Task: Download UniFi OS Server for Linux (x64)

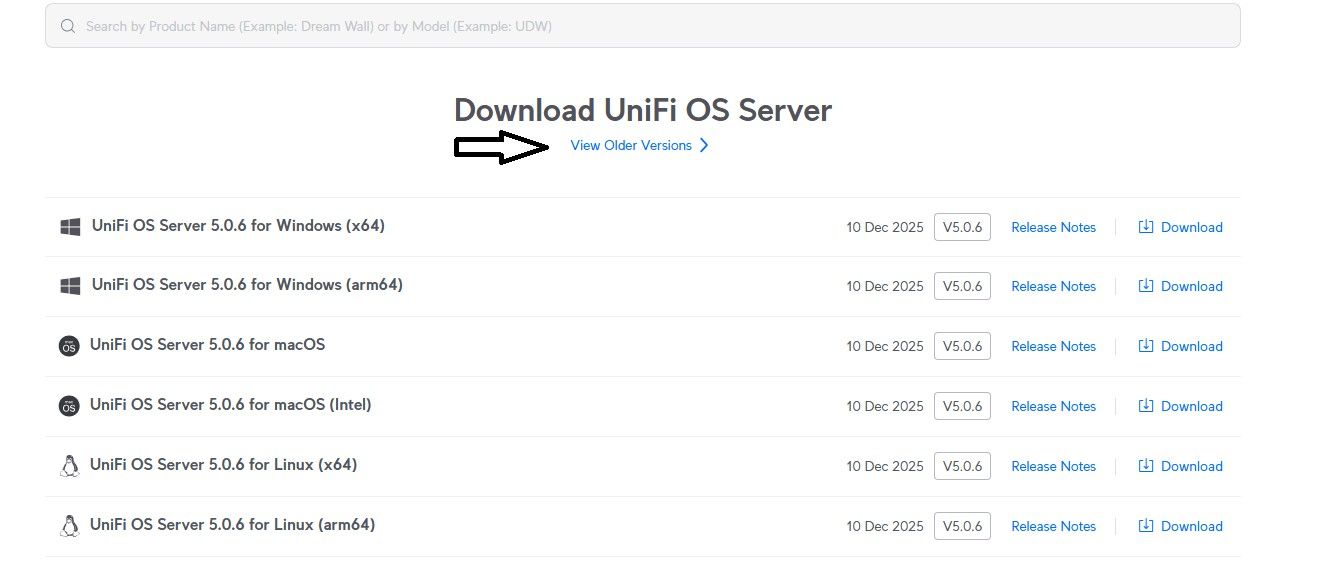Action: [1191, 466]
